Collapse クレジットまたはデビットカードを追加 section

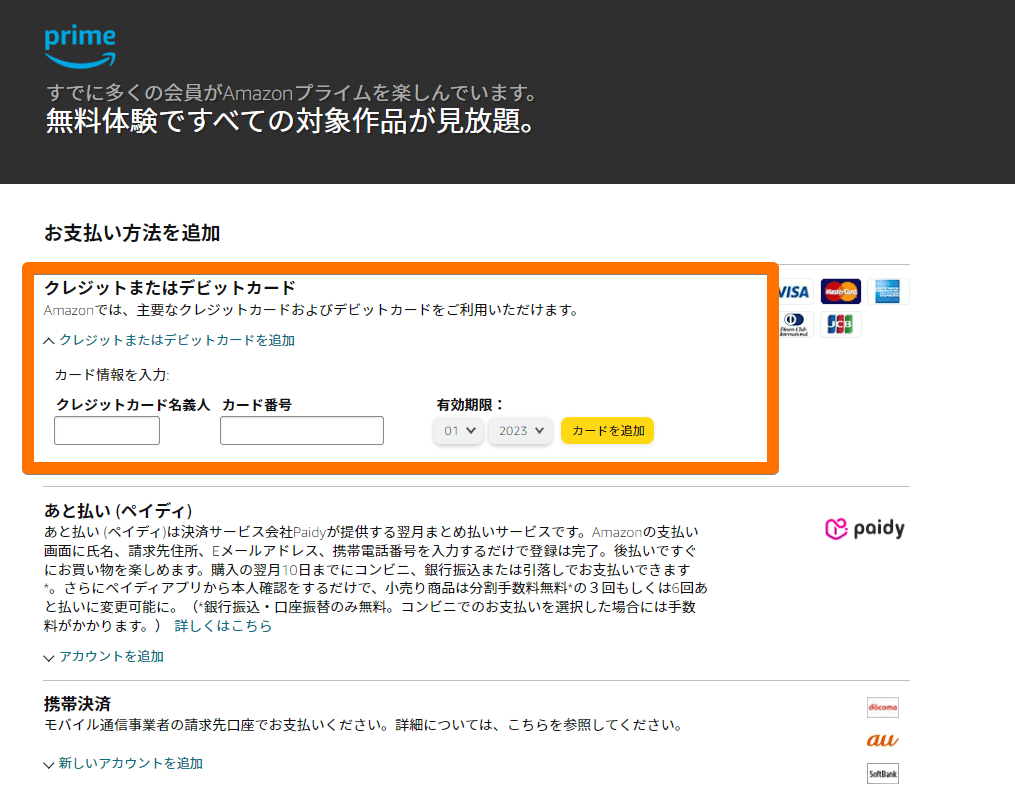pyautogui.click(x=170, y=340)
